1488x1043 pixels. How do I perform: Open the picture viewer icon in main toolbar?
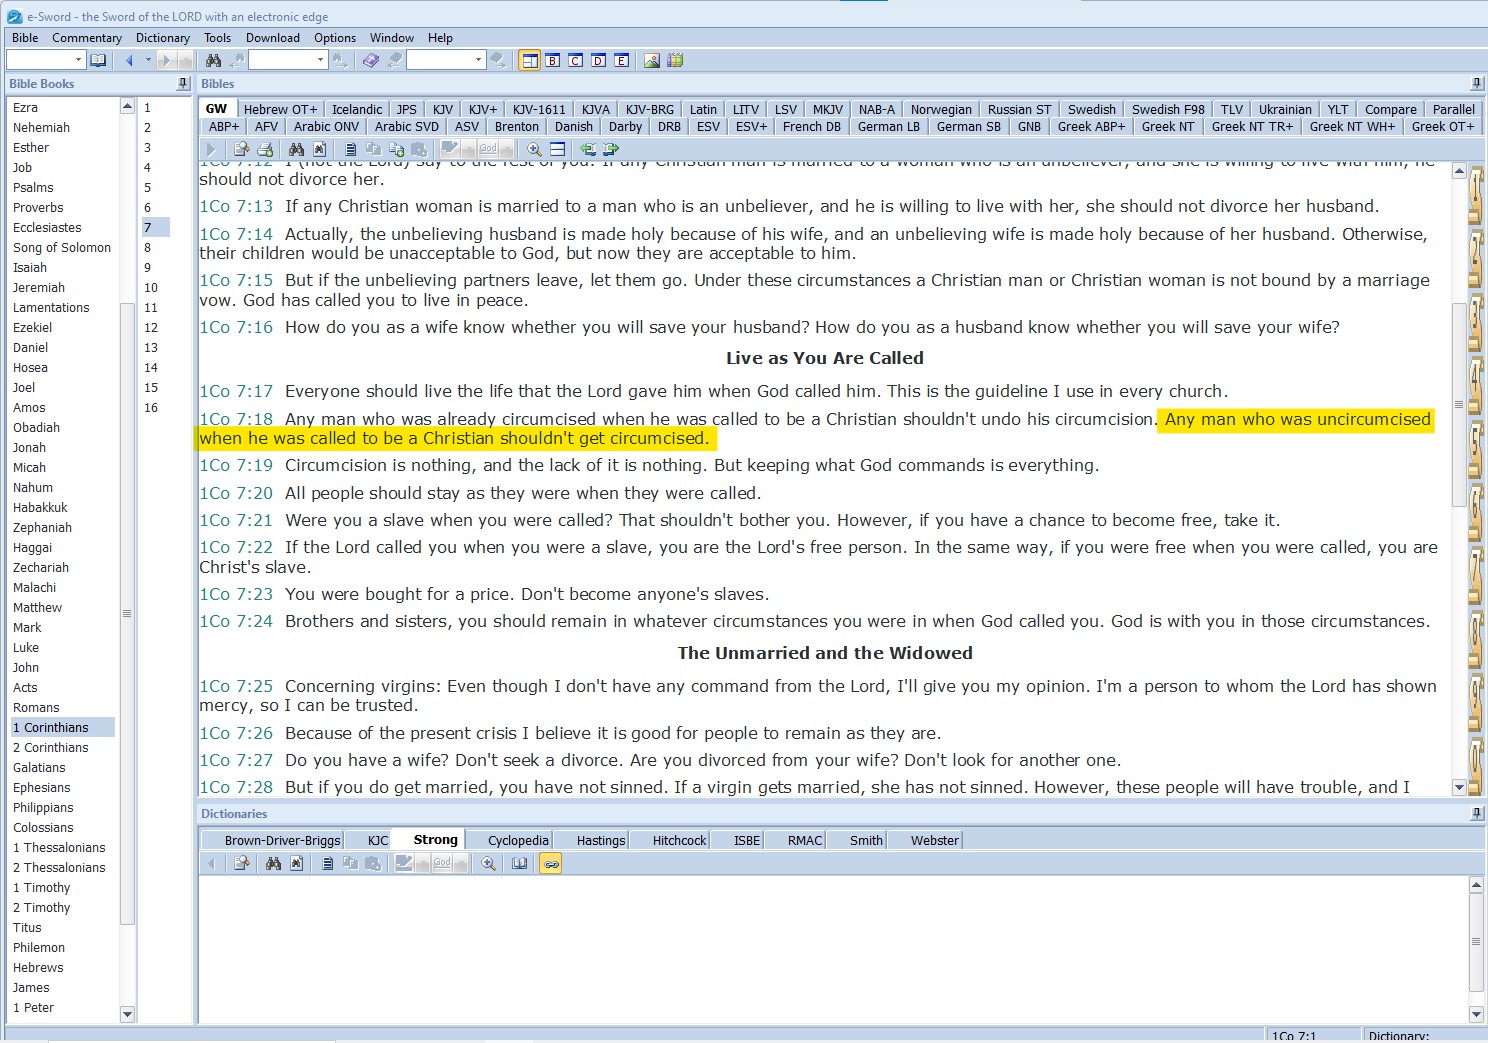point(652,60)
